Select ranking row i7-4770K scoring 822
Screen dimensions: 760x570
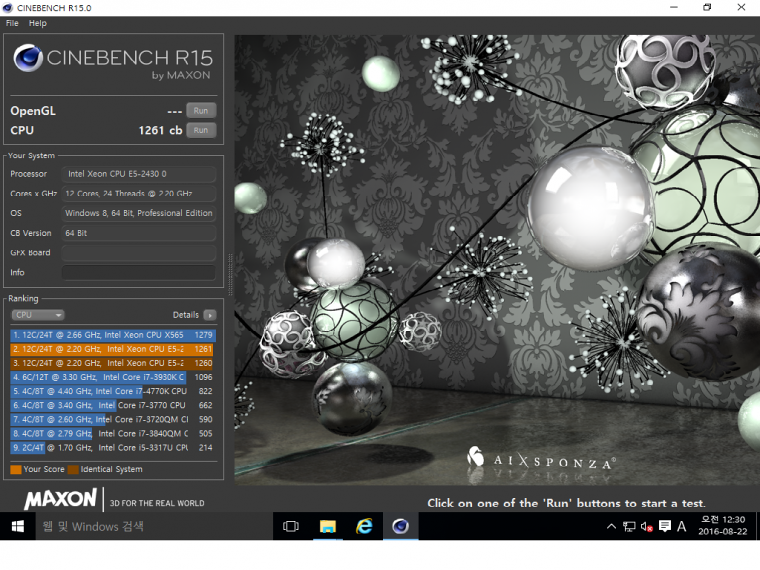[112, 391]
